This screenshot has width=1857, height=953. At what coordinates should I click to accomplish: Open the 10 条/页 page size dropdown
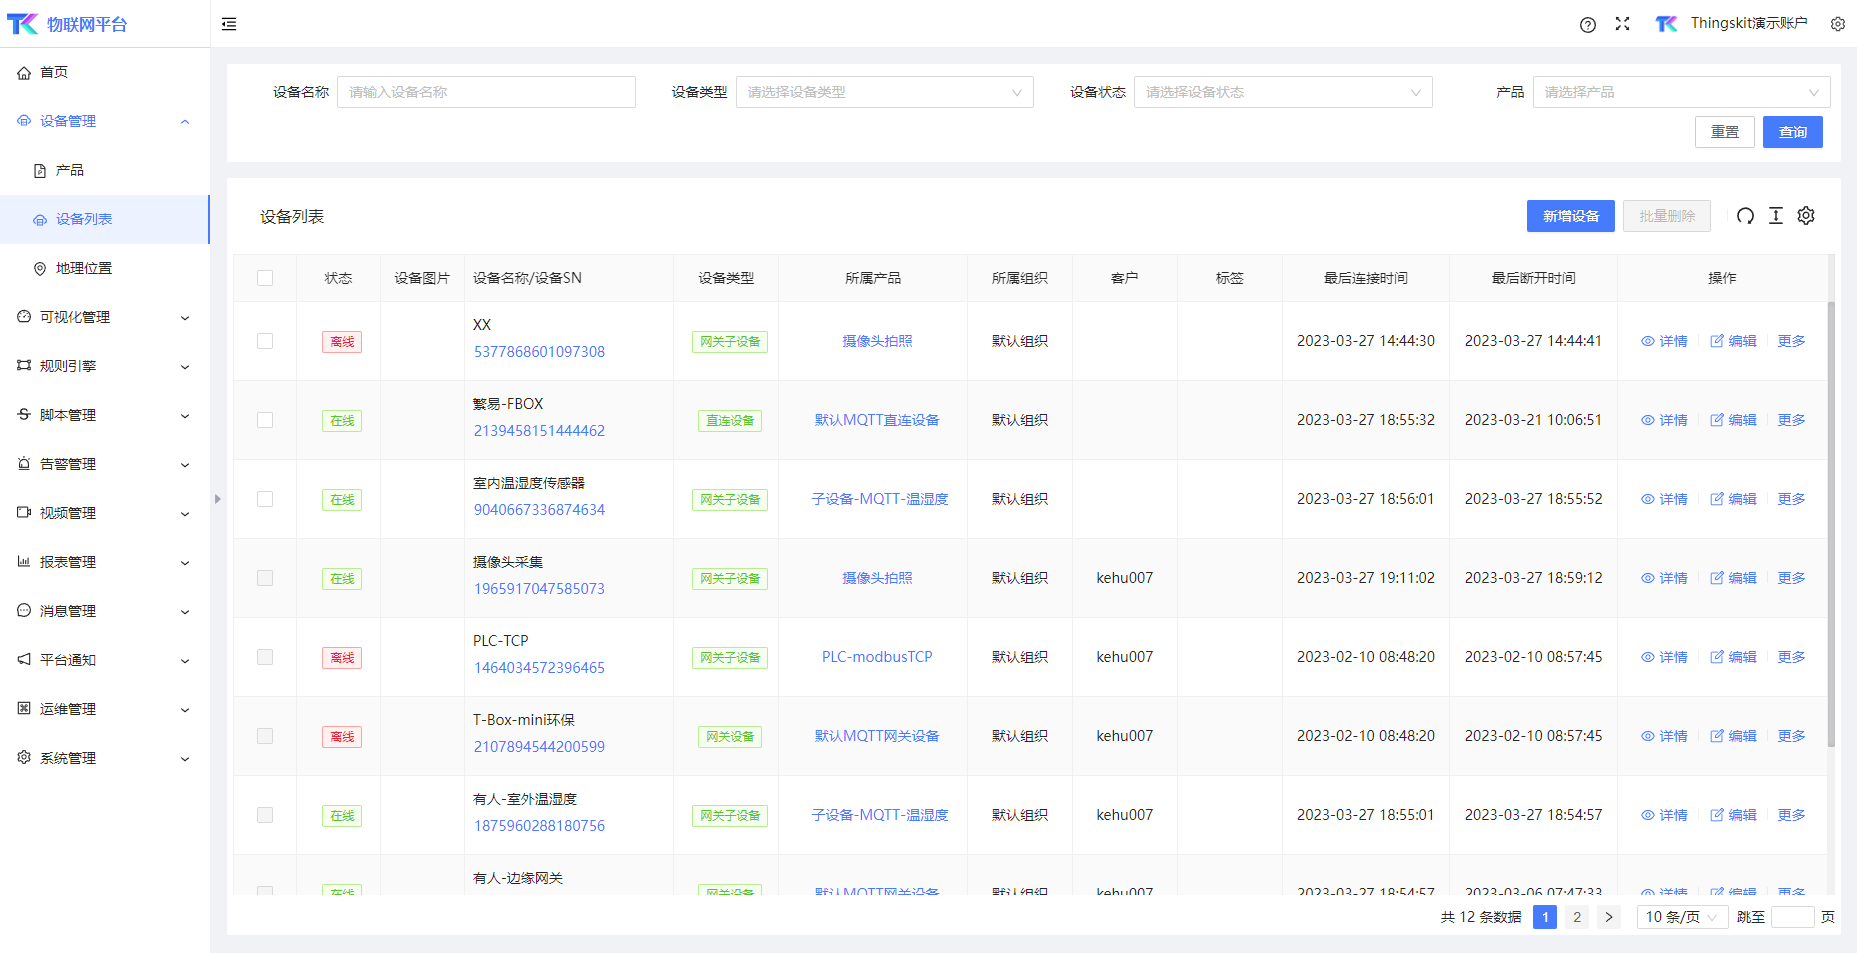point(1682,917)
